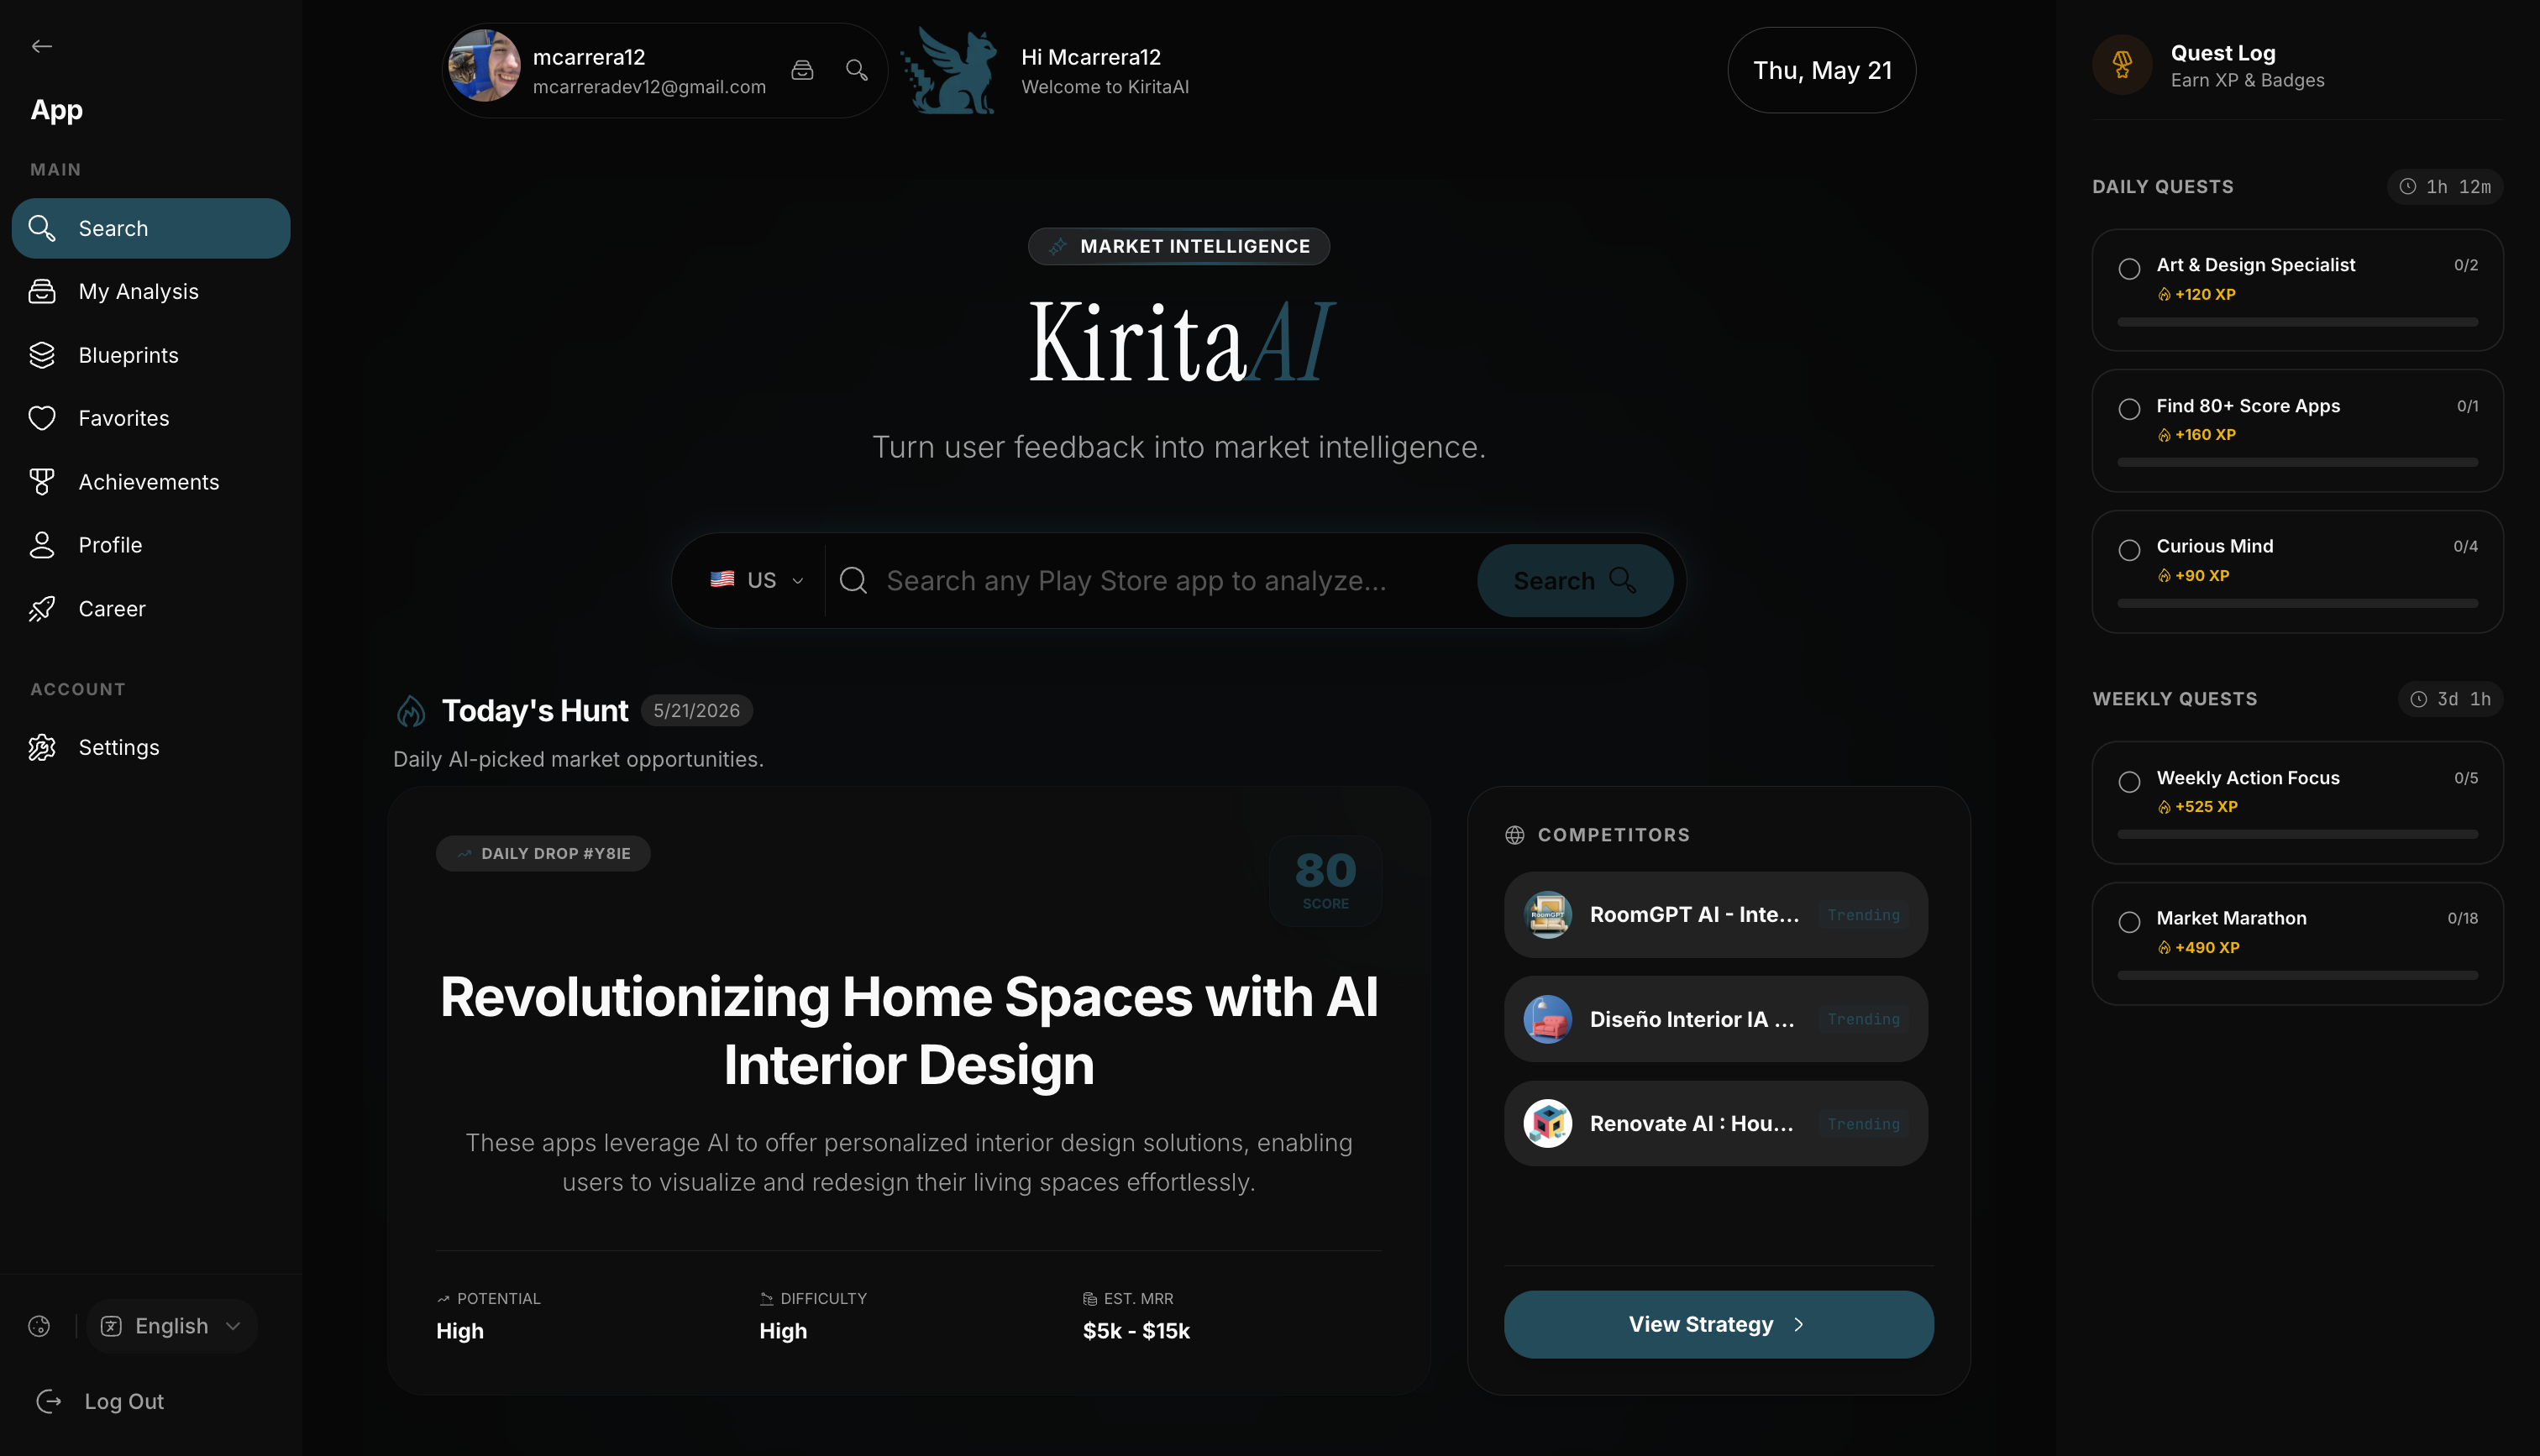Click the theme toggle icon beside English
Image resolution: width=2540 pixels, height=1456 pixels.
(x=39, y=1326)
